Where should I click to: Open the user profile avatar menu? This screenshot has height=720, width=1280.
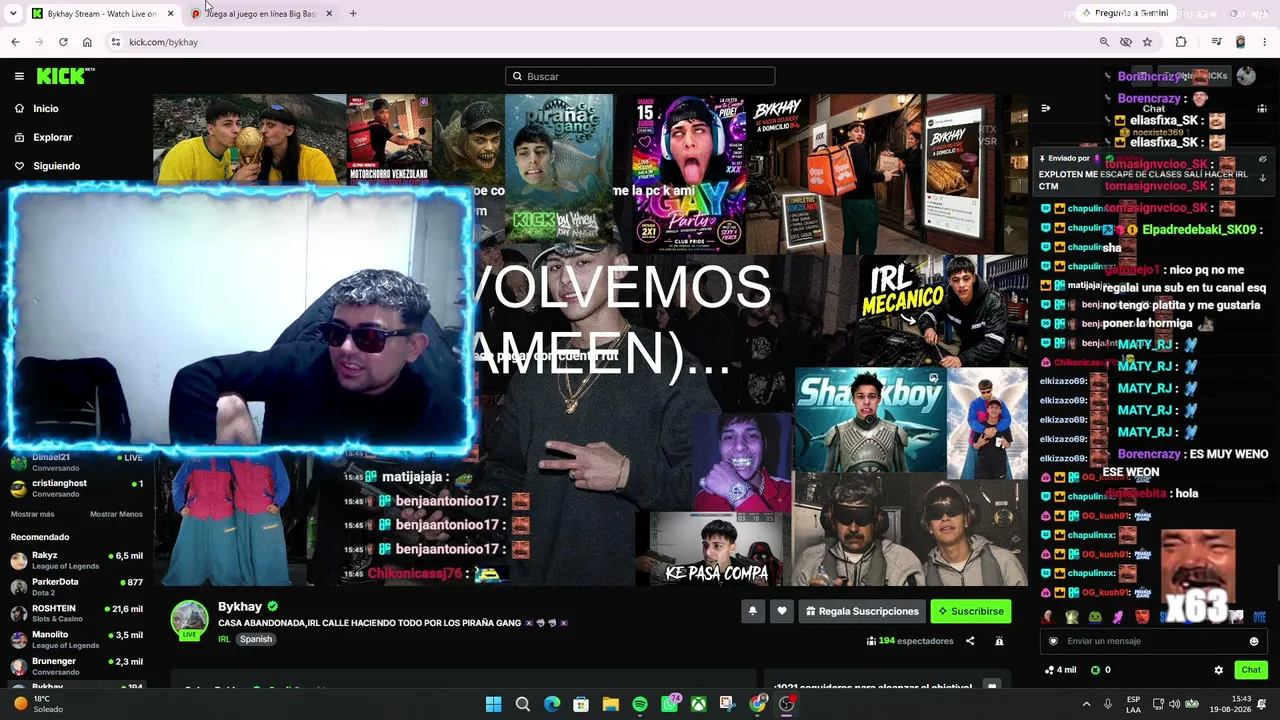click(x=1246, y=76)
